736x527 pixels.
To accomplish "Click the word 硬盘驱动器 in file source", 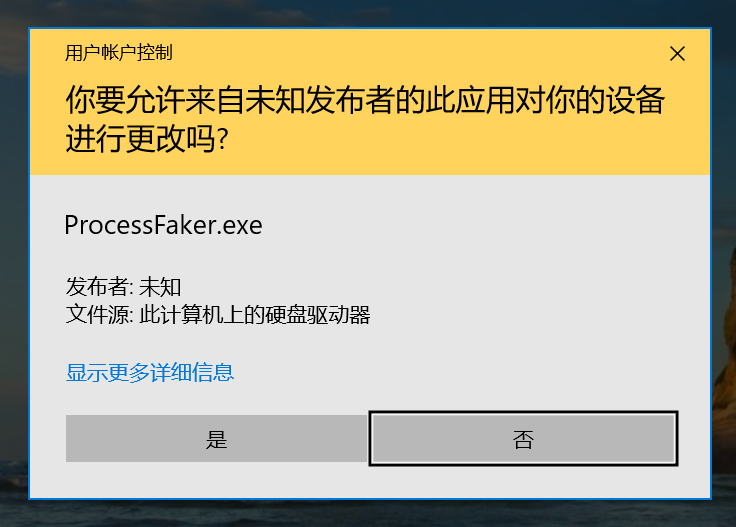I will click(317, 314).
